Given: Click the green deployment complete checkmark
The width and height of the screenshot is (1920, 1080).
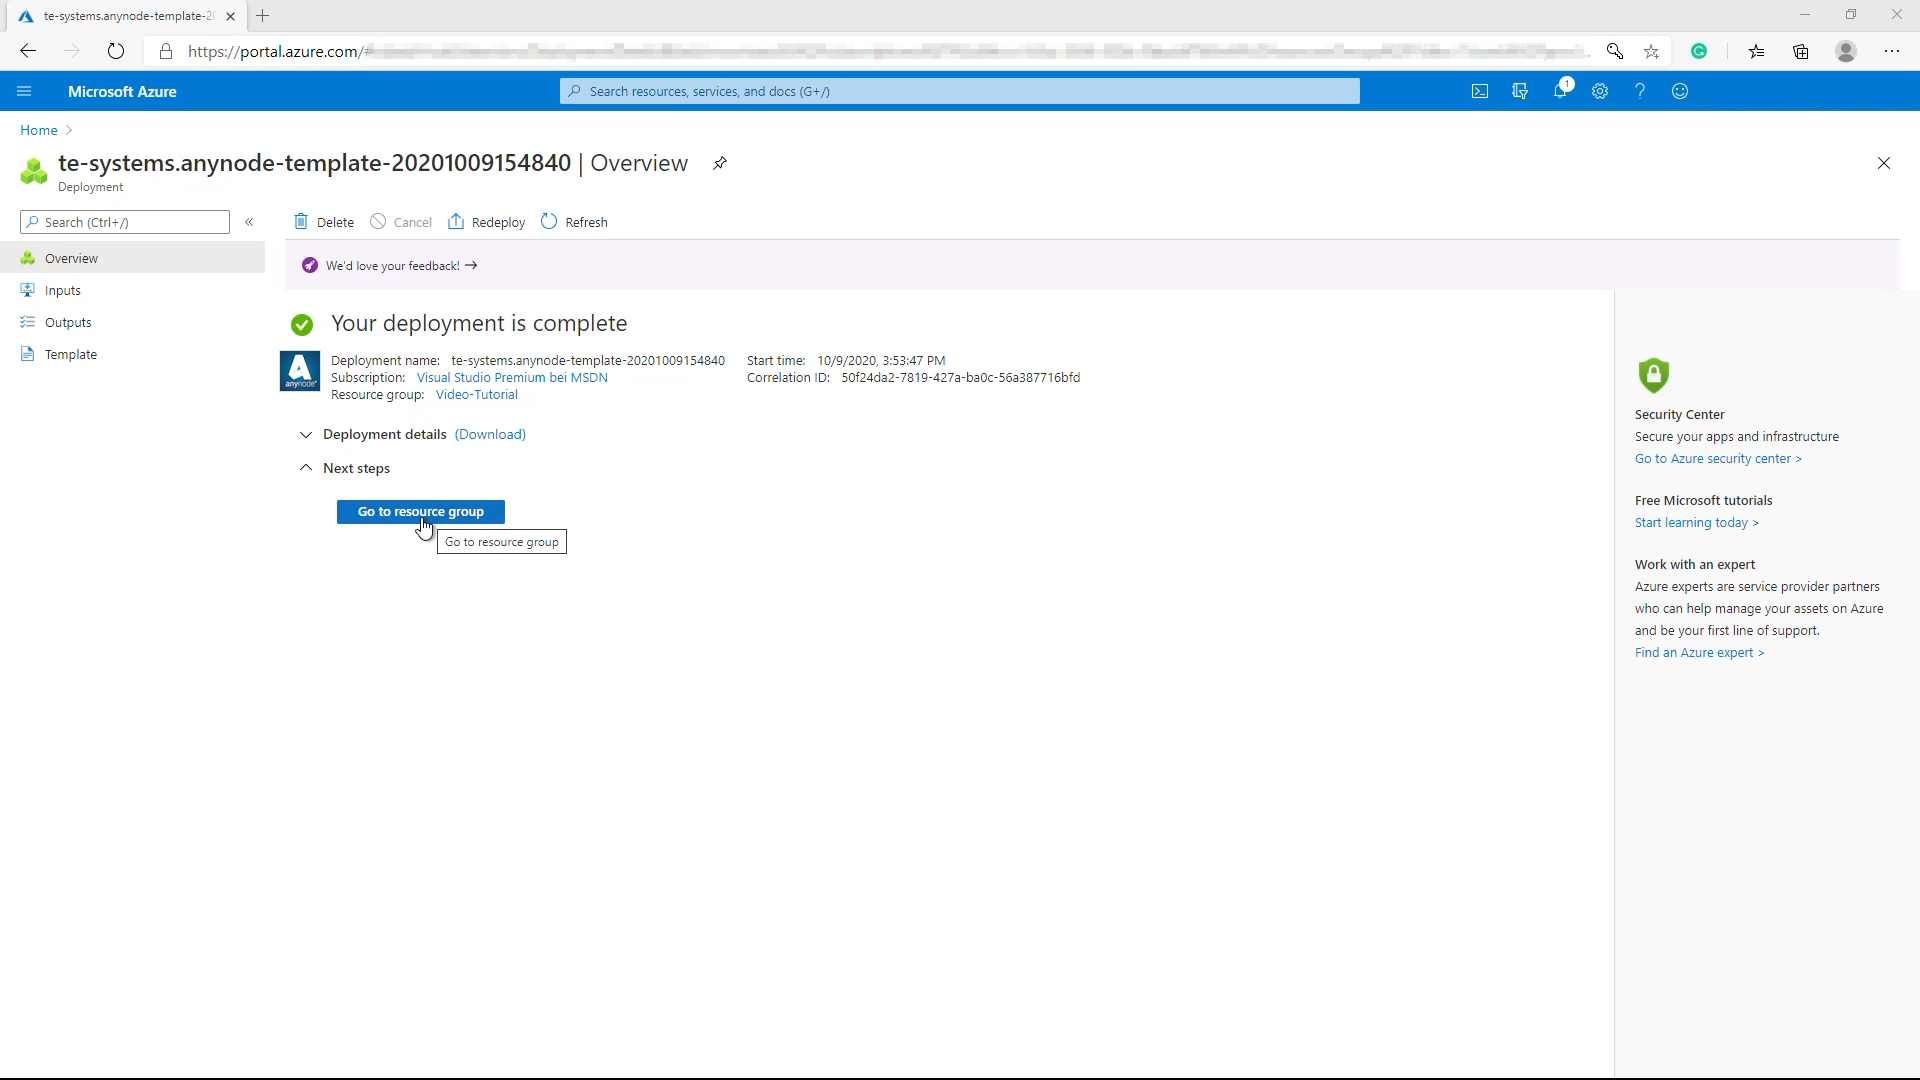Looking at the screenshot, I should (302, 325).
